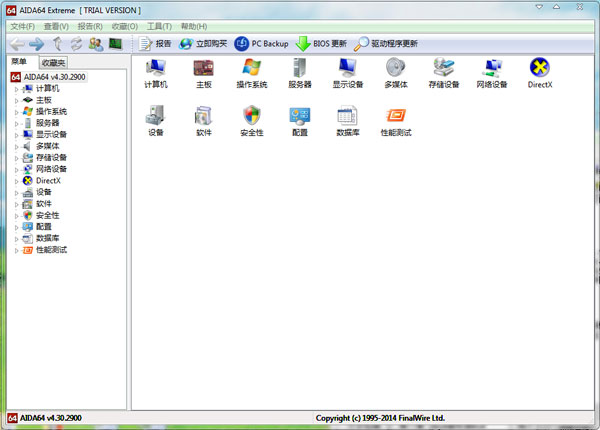Click the users toolbar icon
Image resolution: width=600 pixels, height=430 pixels.
tap(96, 44)
